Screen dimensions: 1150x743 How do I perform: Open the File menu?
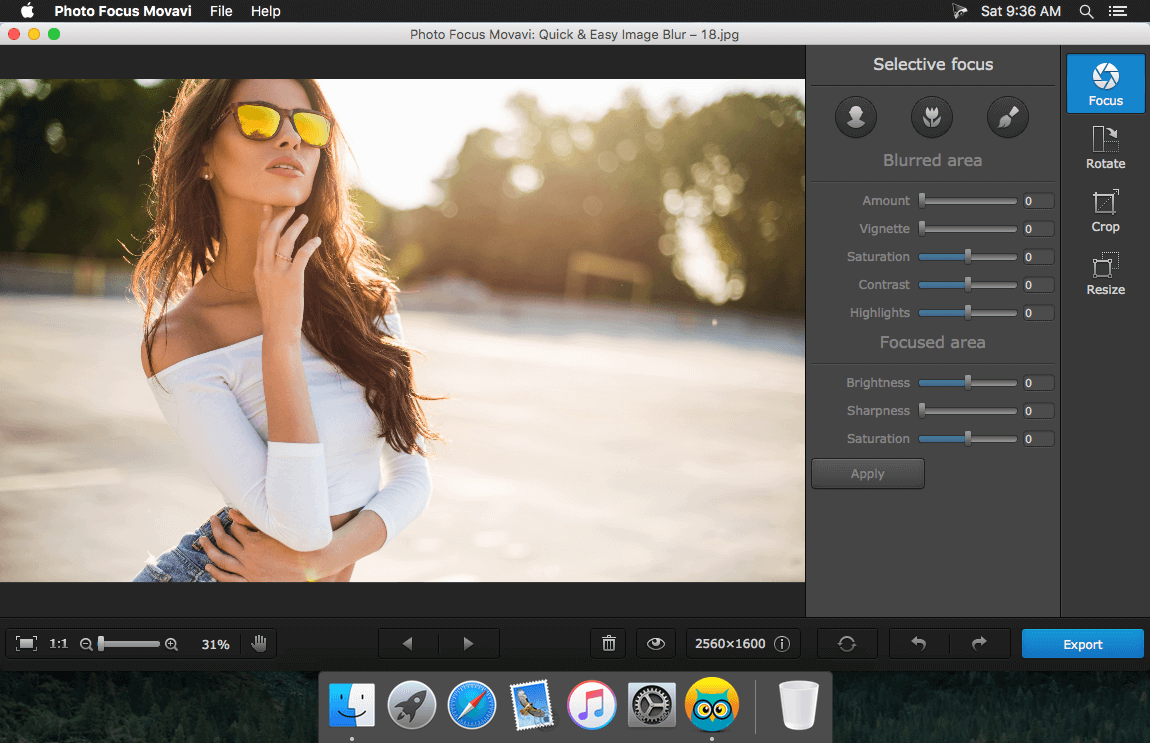pos(221,11)
